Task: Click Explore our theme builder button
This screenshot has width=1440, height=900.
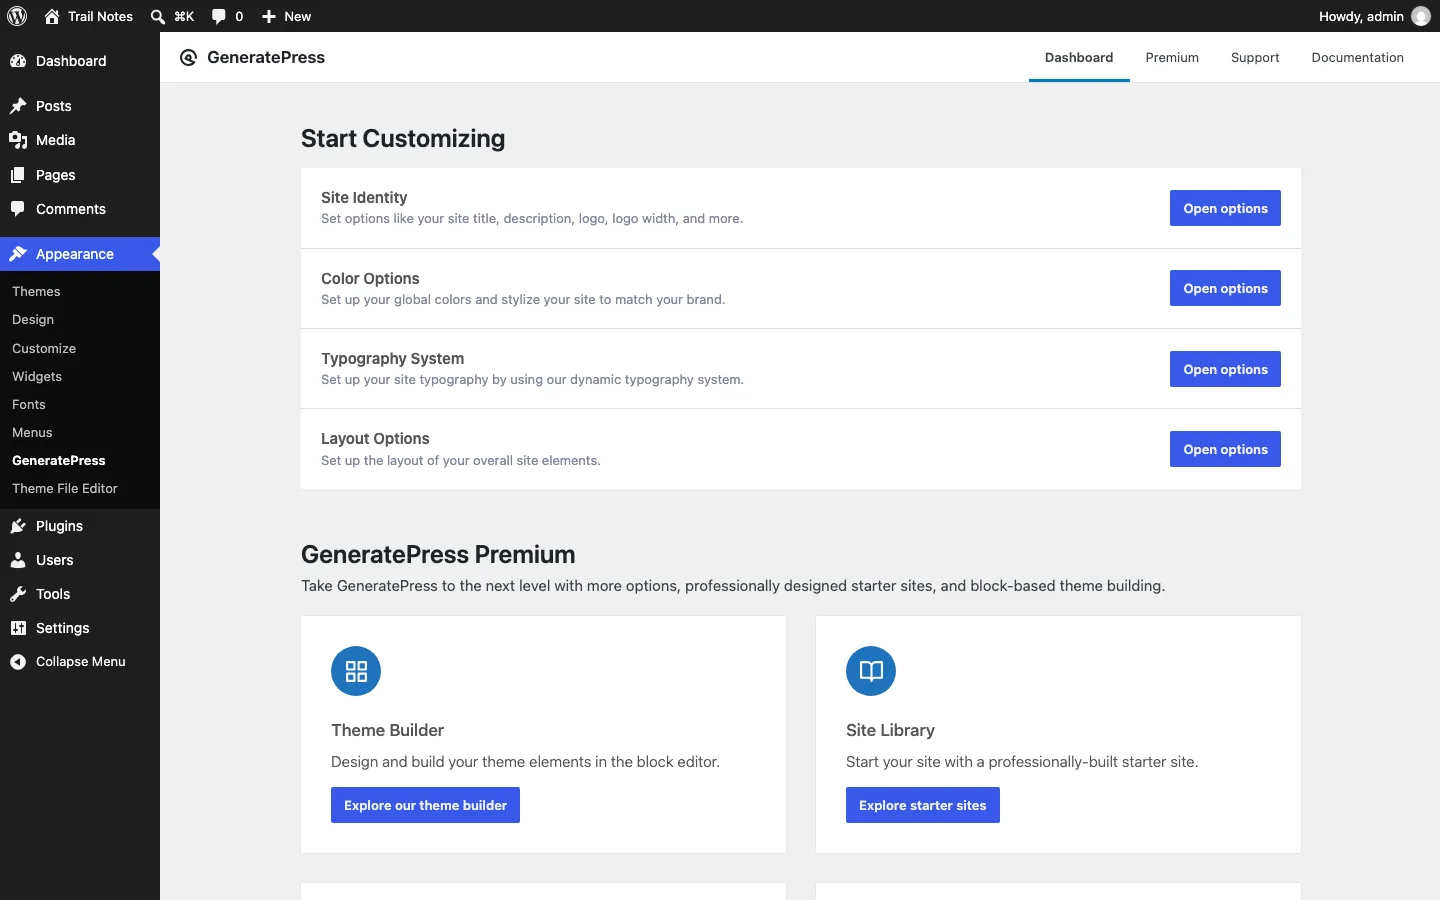Action: (425, 805)
